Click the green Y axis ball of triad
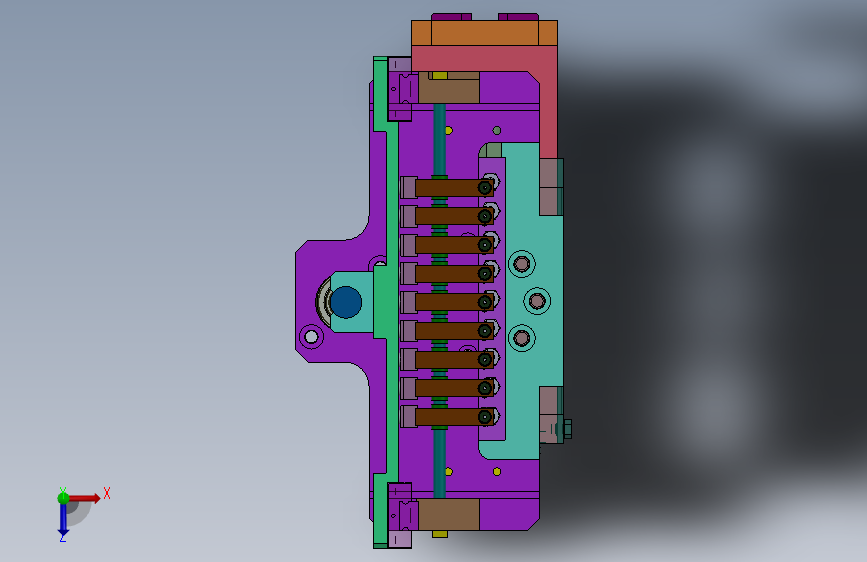This screenshot has height=562, width=867. [x=63, y=497]
